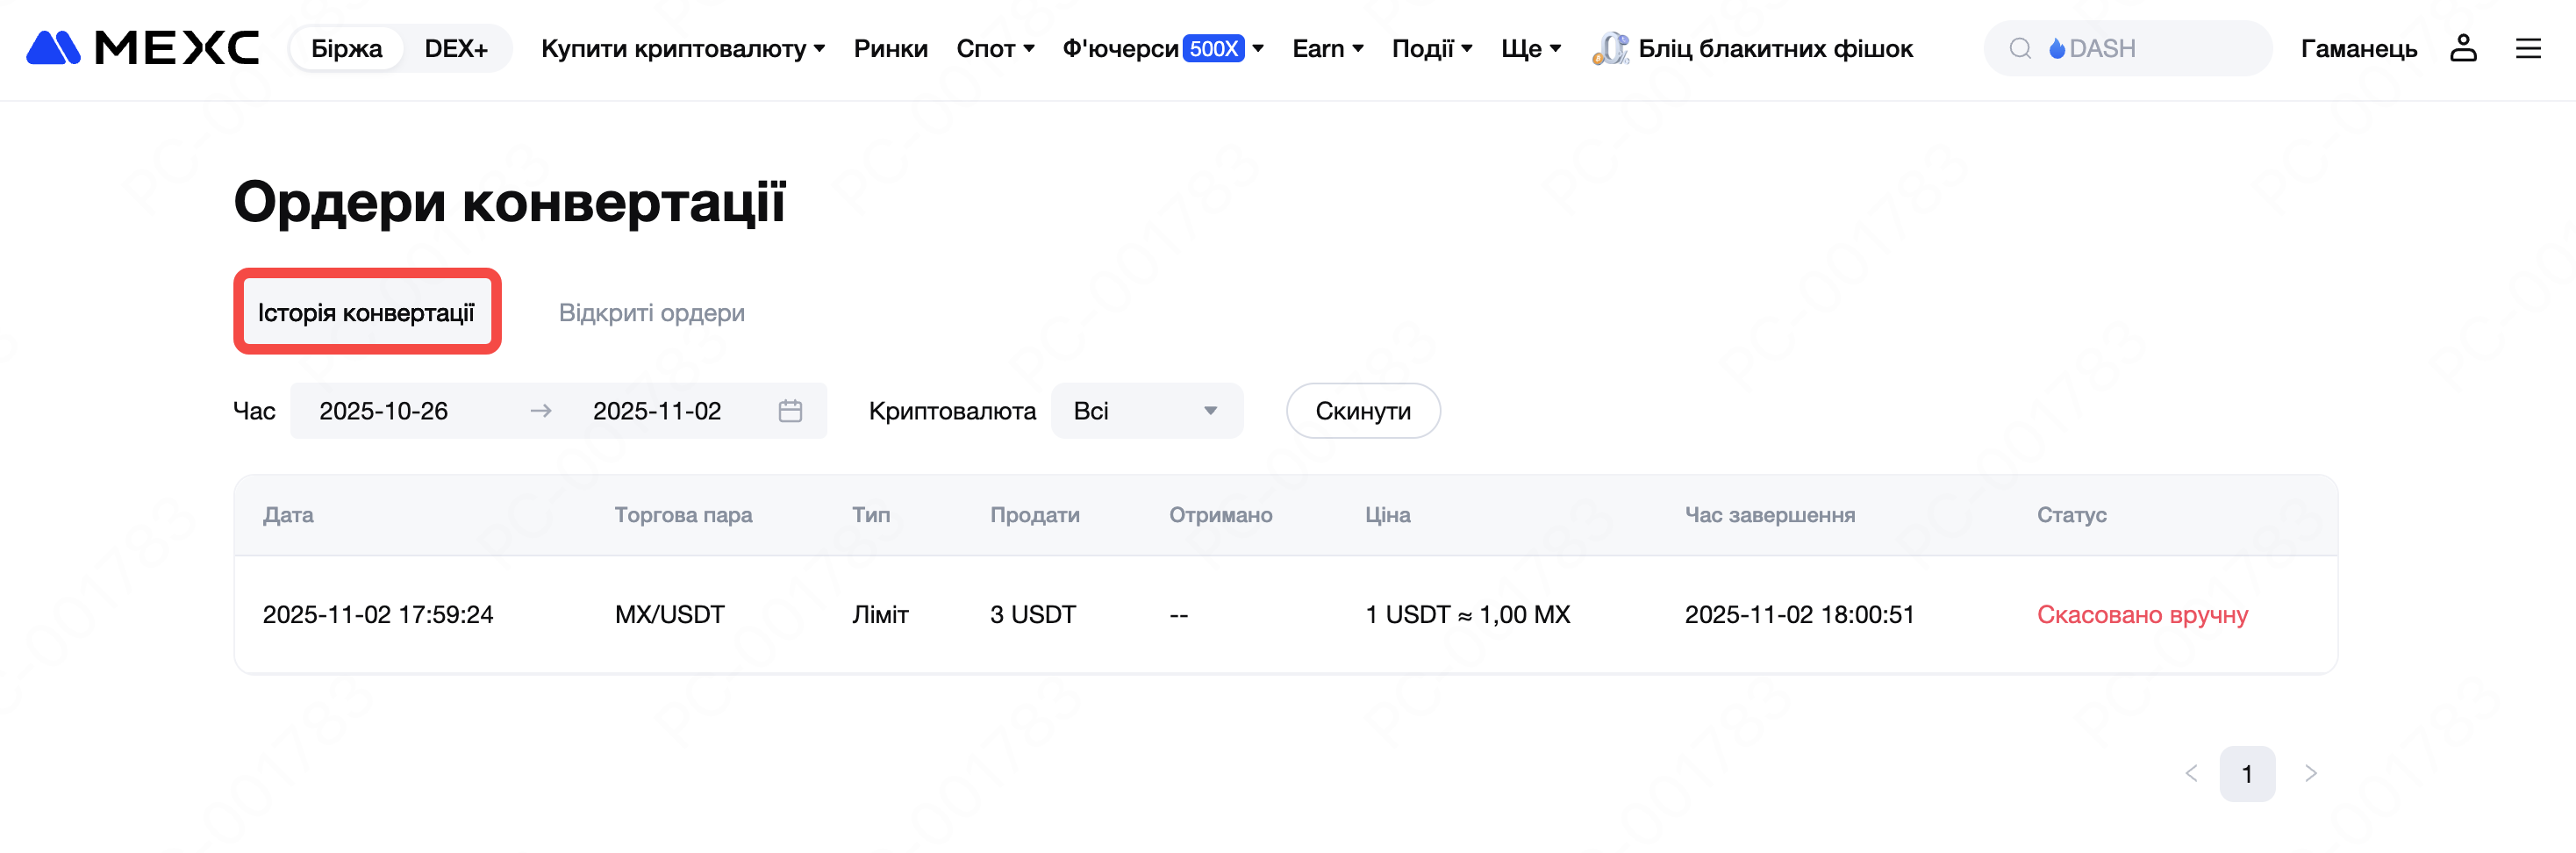
Task: Open the Гаманець link
Action: 2358,48
